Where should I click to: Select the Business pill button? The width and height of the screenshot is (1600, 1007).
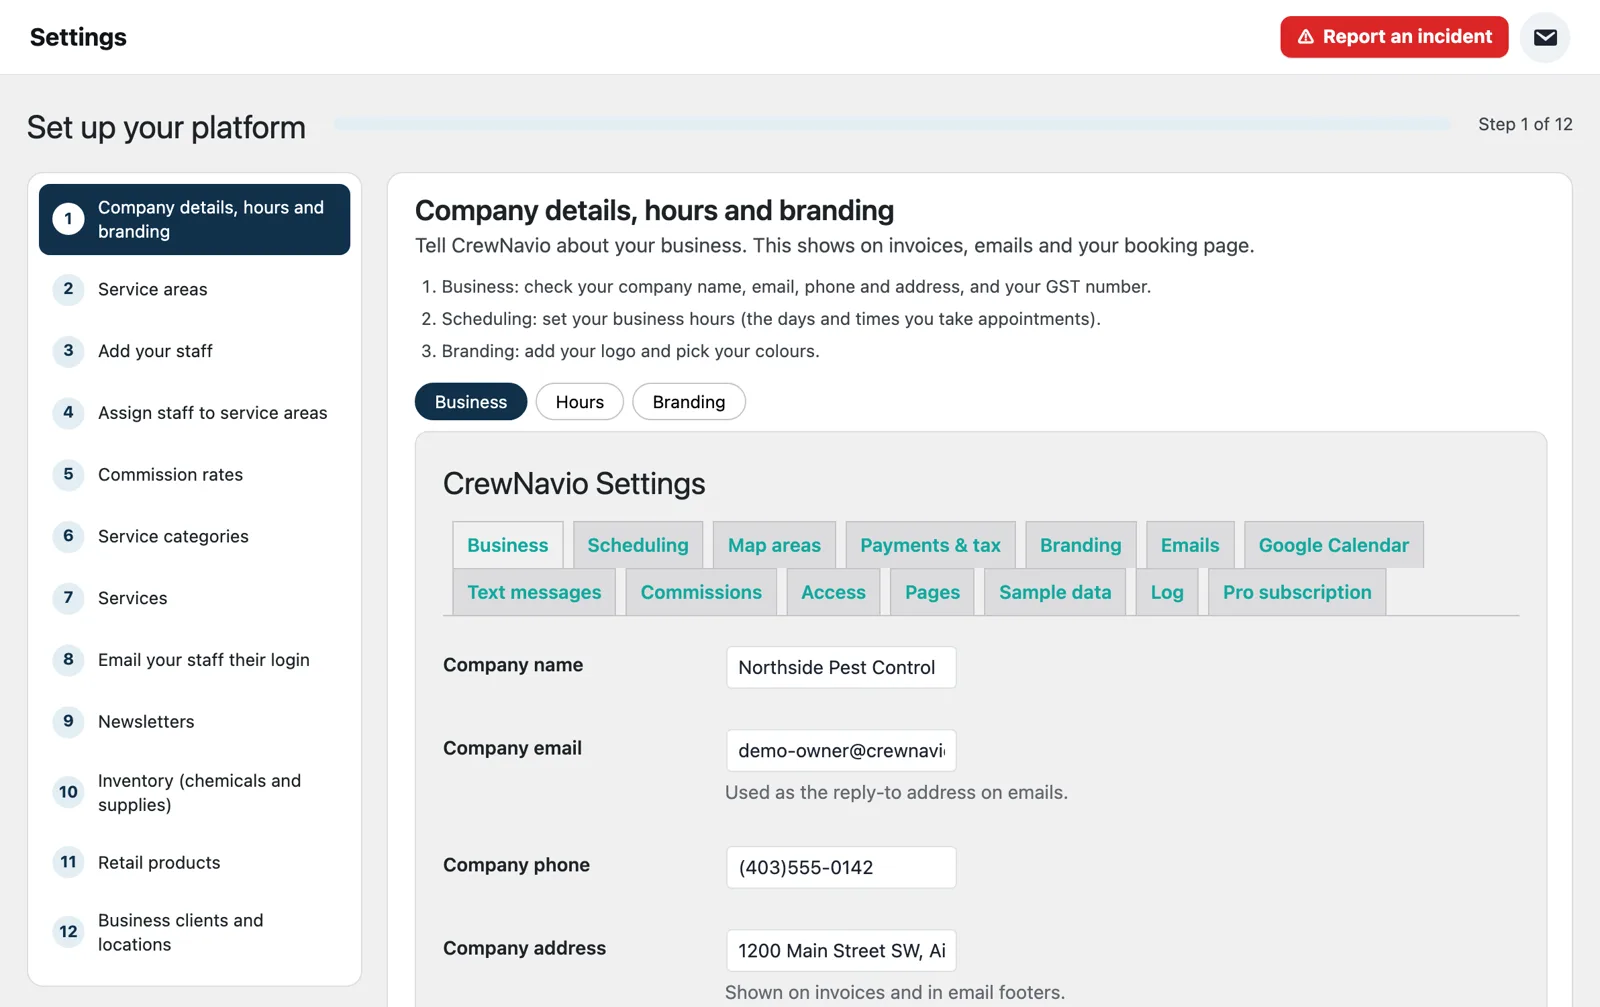(x=471, y=402)
